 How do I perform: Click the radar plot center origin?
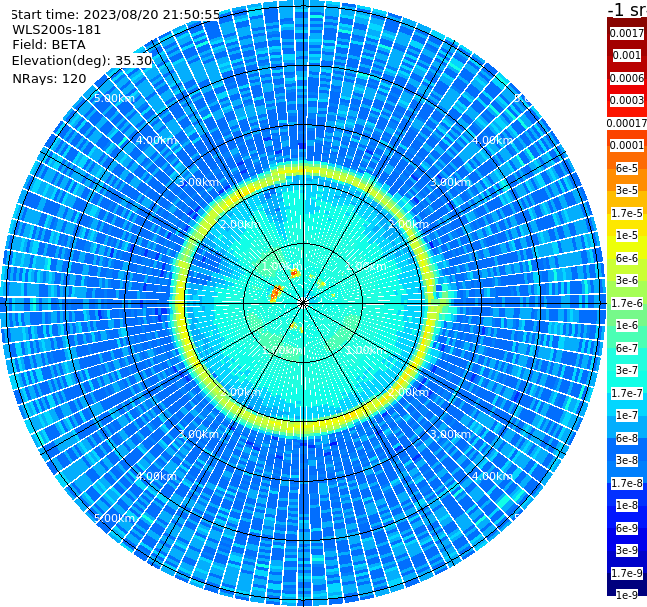(x=303, y=303)
